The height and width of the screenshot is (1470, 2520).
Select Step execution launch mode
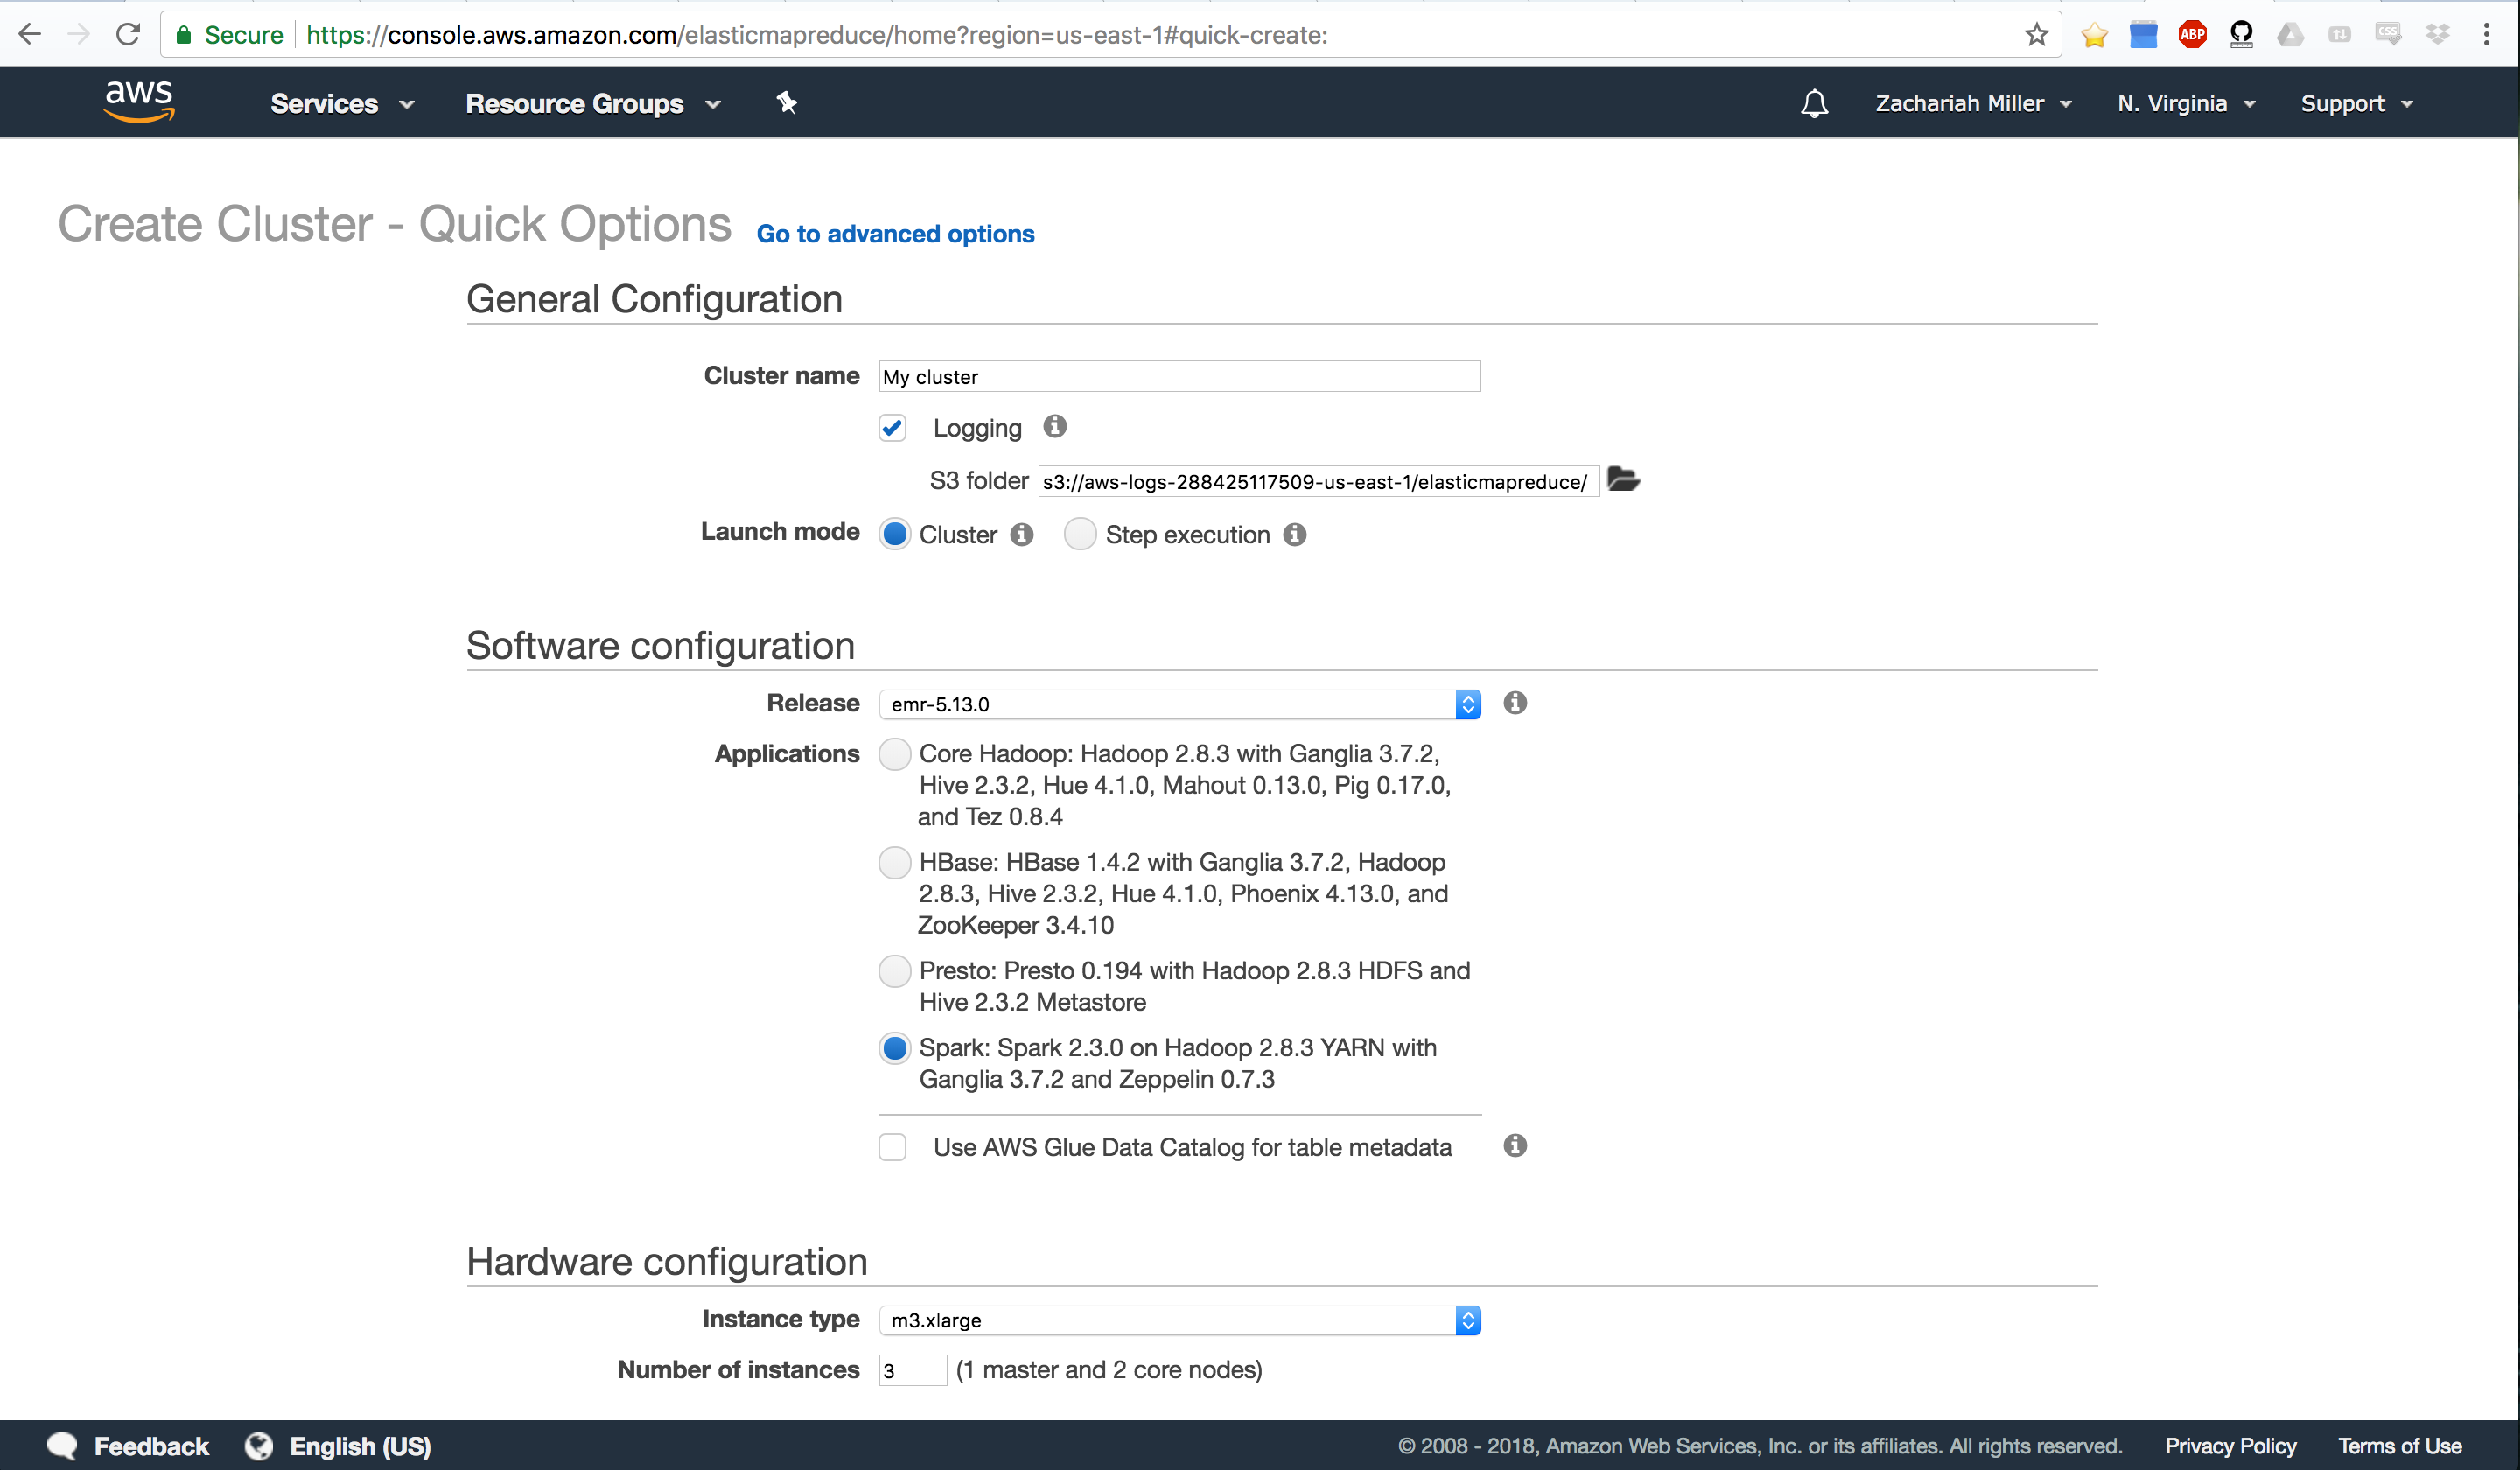coord(1080,534)
